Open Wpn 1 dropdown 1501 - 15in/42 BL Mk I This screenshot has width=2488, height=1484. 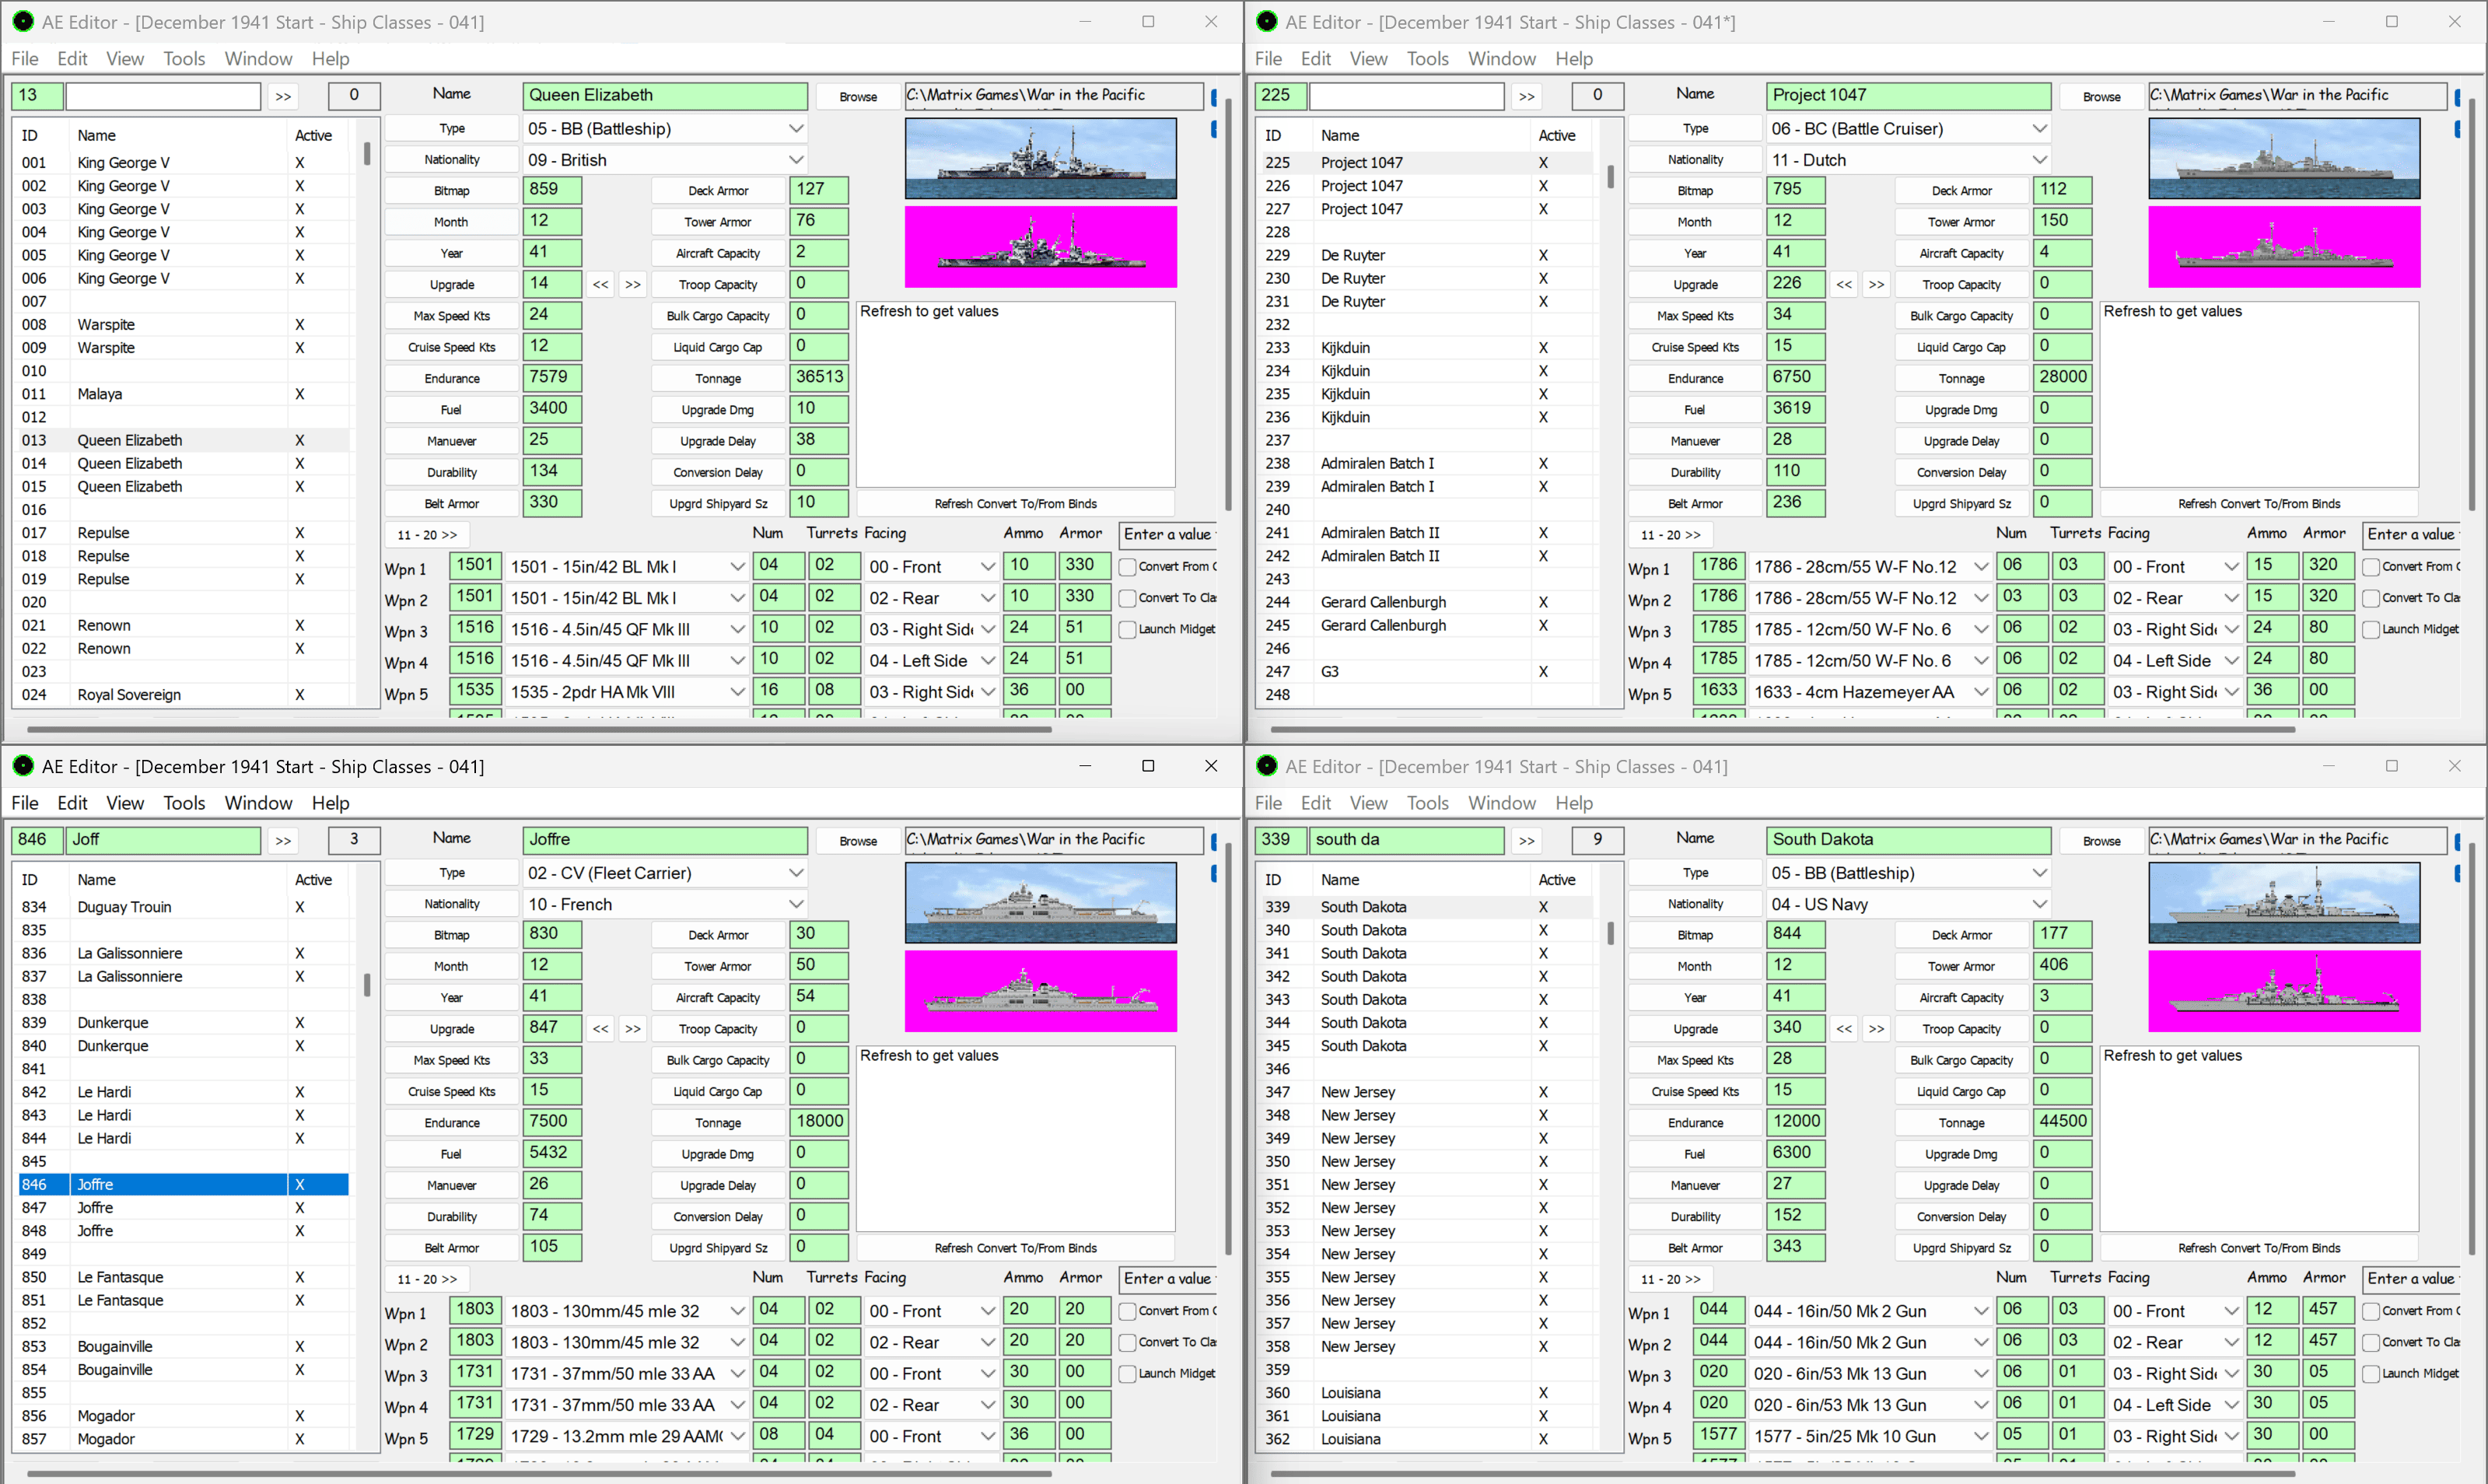(x=627, y=567)
